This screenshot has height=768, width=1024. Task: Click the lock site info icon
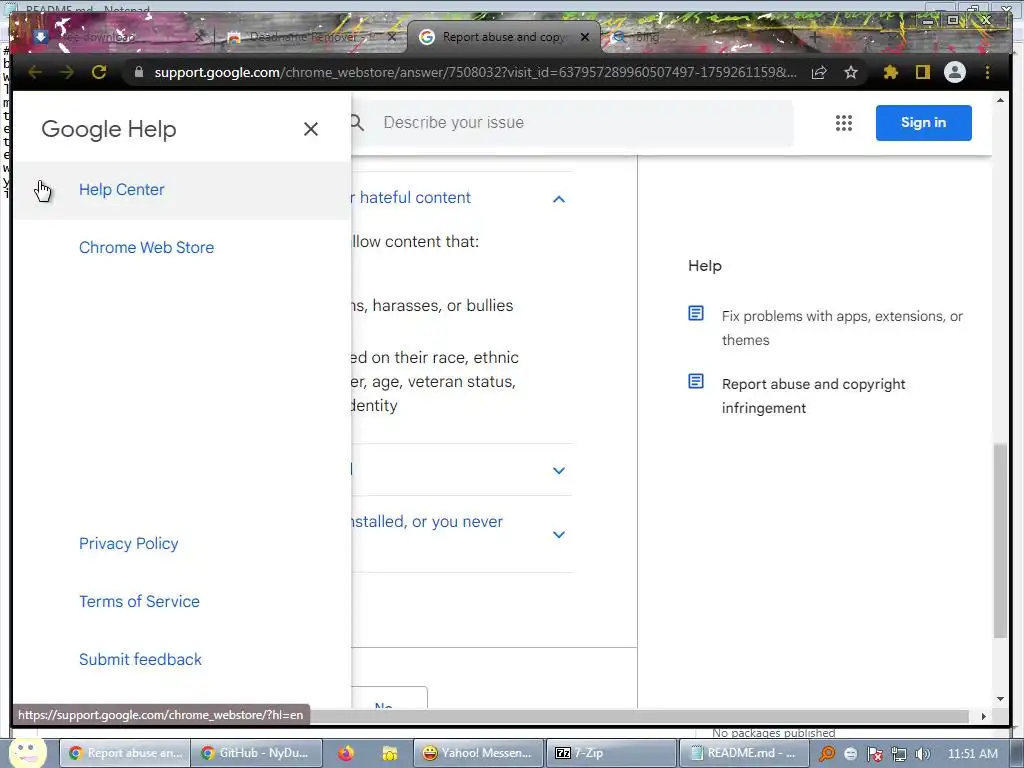(x=138, y=72)
